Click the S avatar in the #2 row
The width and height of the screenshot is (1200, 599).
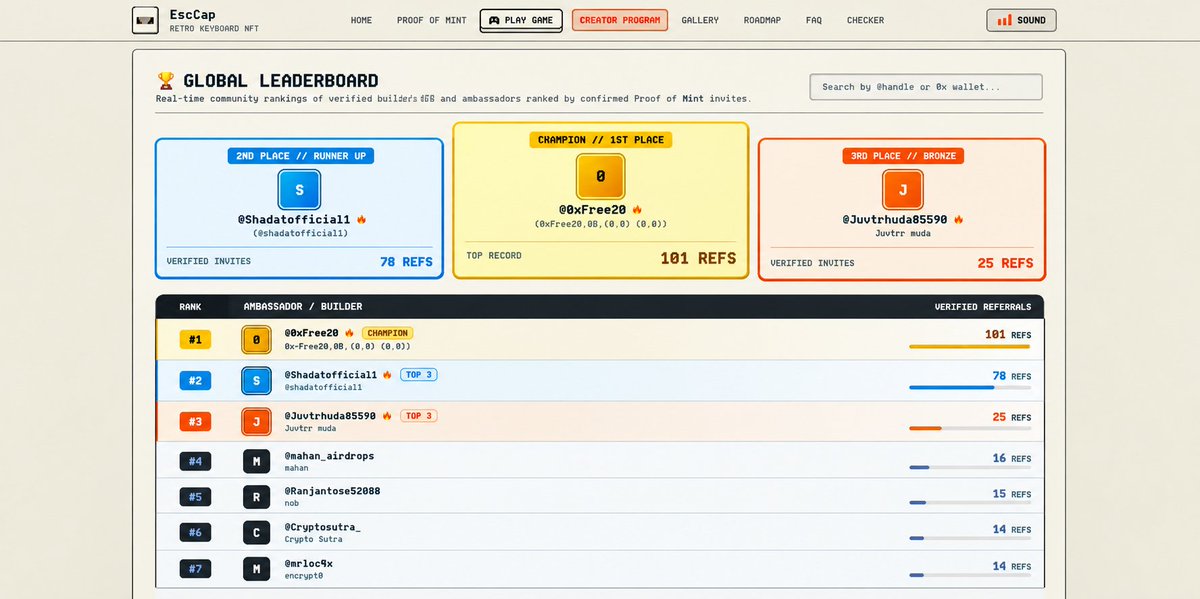point(256,381)
